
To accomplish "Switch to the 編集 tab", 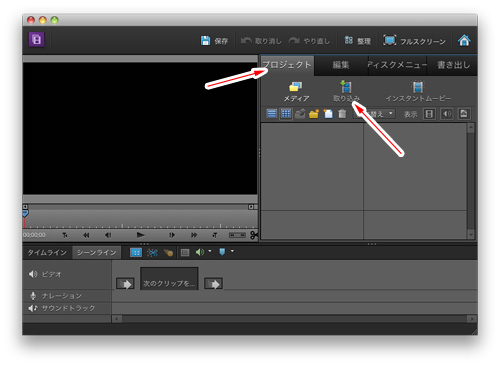I will pyautogui.click(x=341, y=65).
